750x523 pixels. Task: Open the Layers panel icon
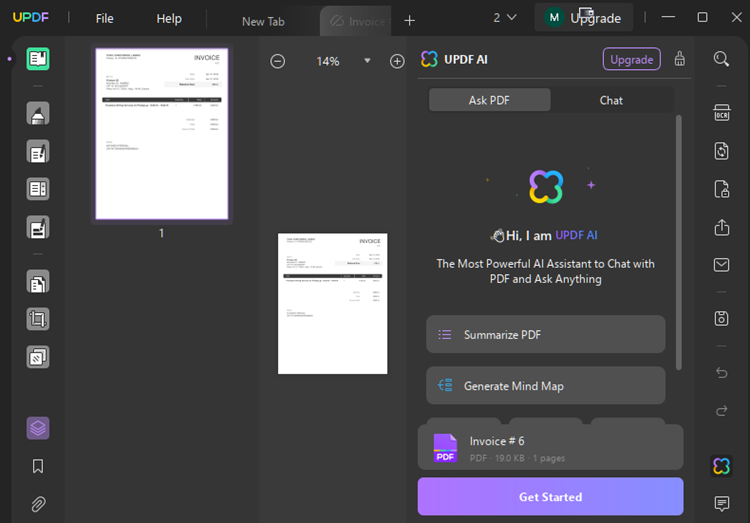click(x=38, y=428)
